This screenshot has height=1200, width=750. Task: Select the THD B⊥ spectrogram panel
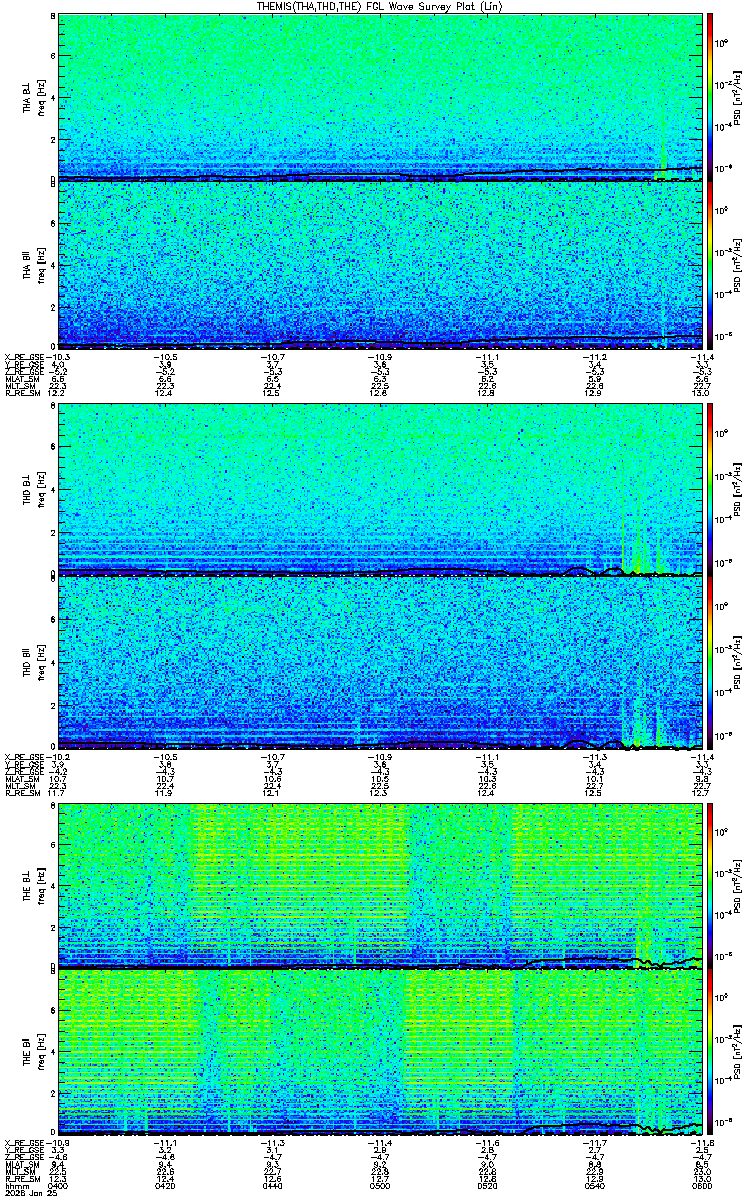coord(380,488)
